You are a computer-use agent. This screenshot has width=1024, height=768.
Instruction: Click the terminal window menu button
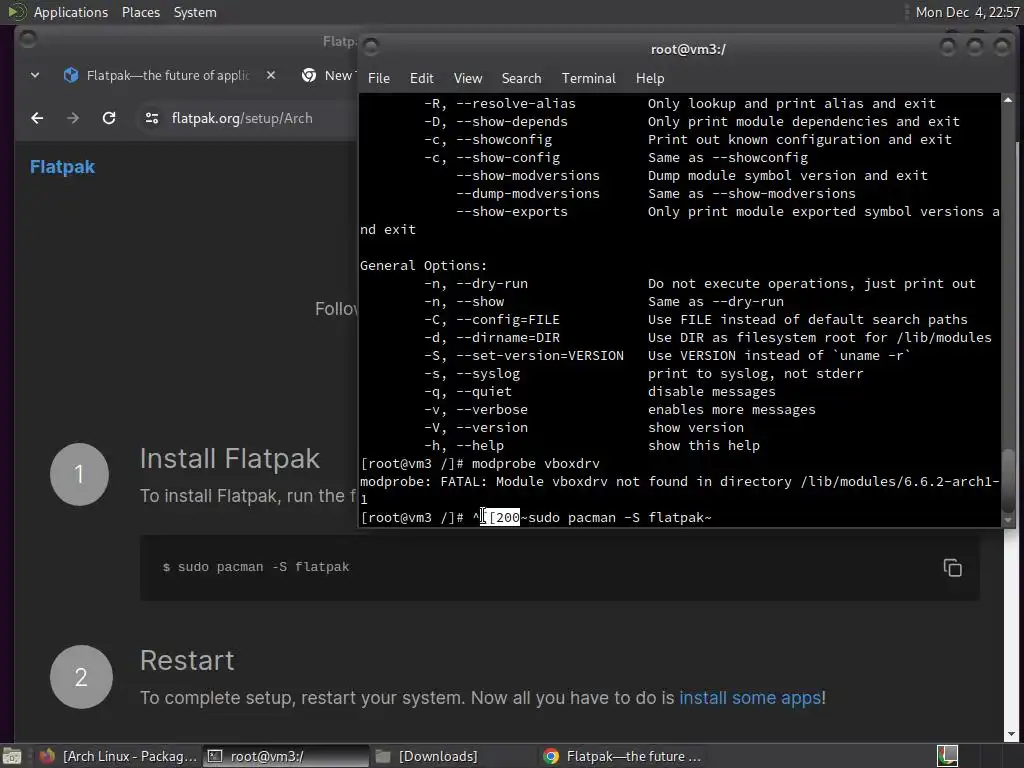[371, 46]
